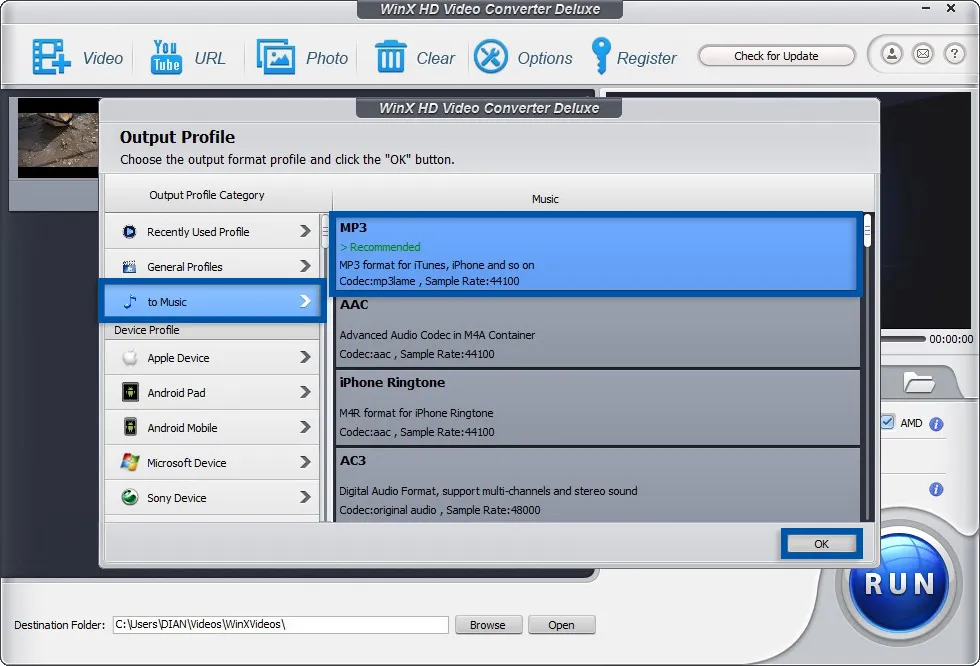This screenshot has height=666, width=980.
Task: Expand the Apple Device profile list
Action: 212,358
